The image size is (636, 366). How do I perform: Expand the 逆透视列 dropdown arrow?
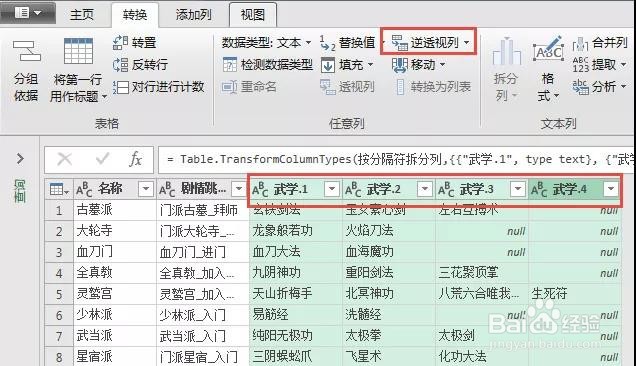click(x=466, y=42)
